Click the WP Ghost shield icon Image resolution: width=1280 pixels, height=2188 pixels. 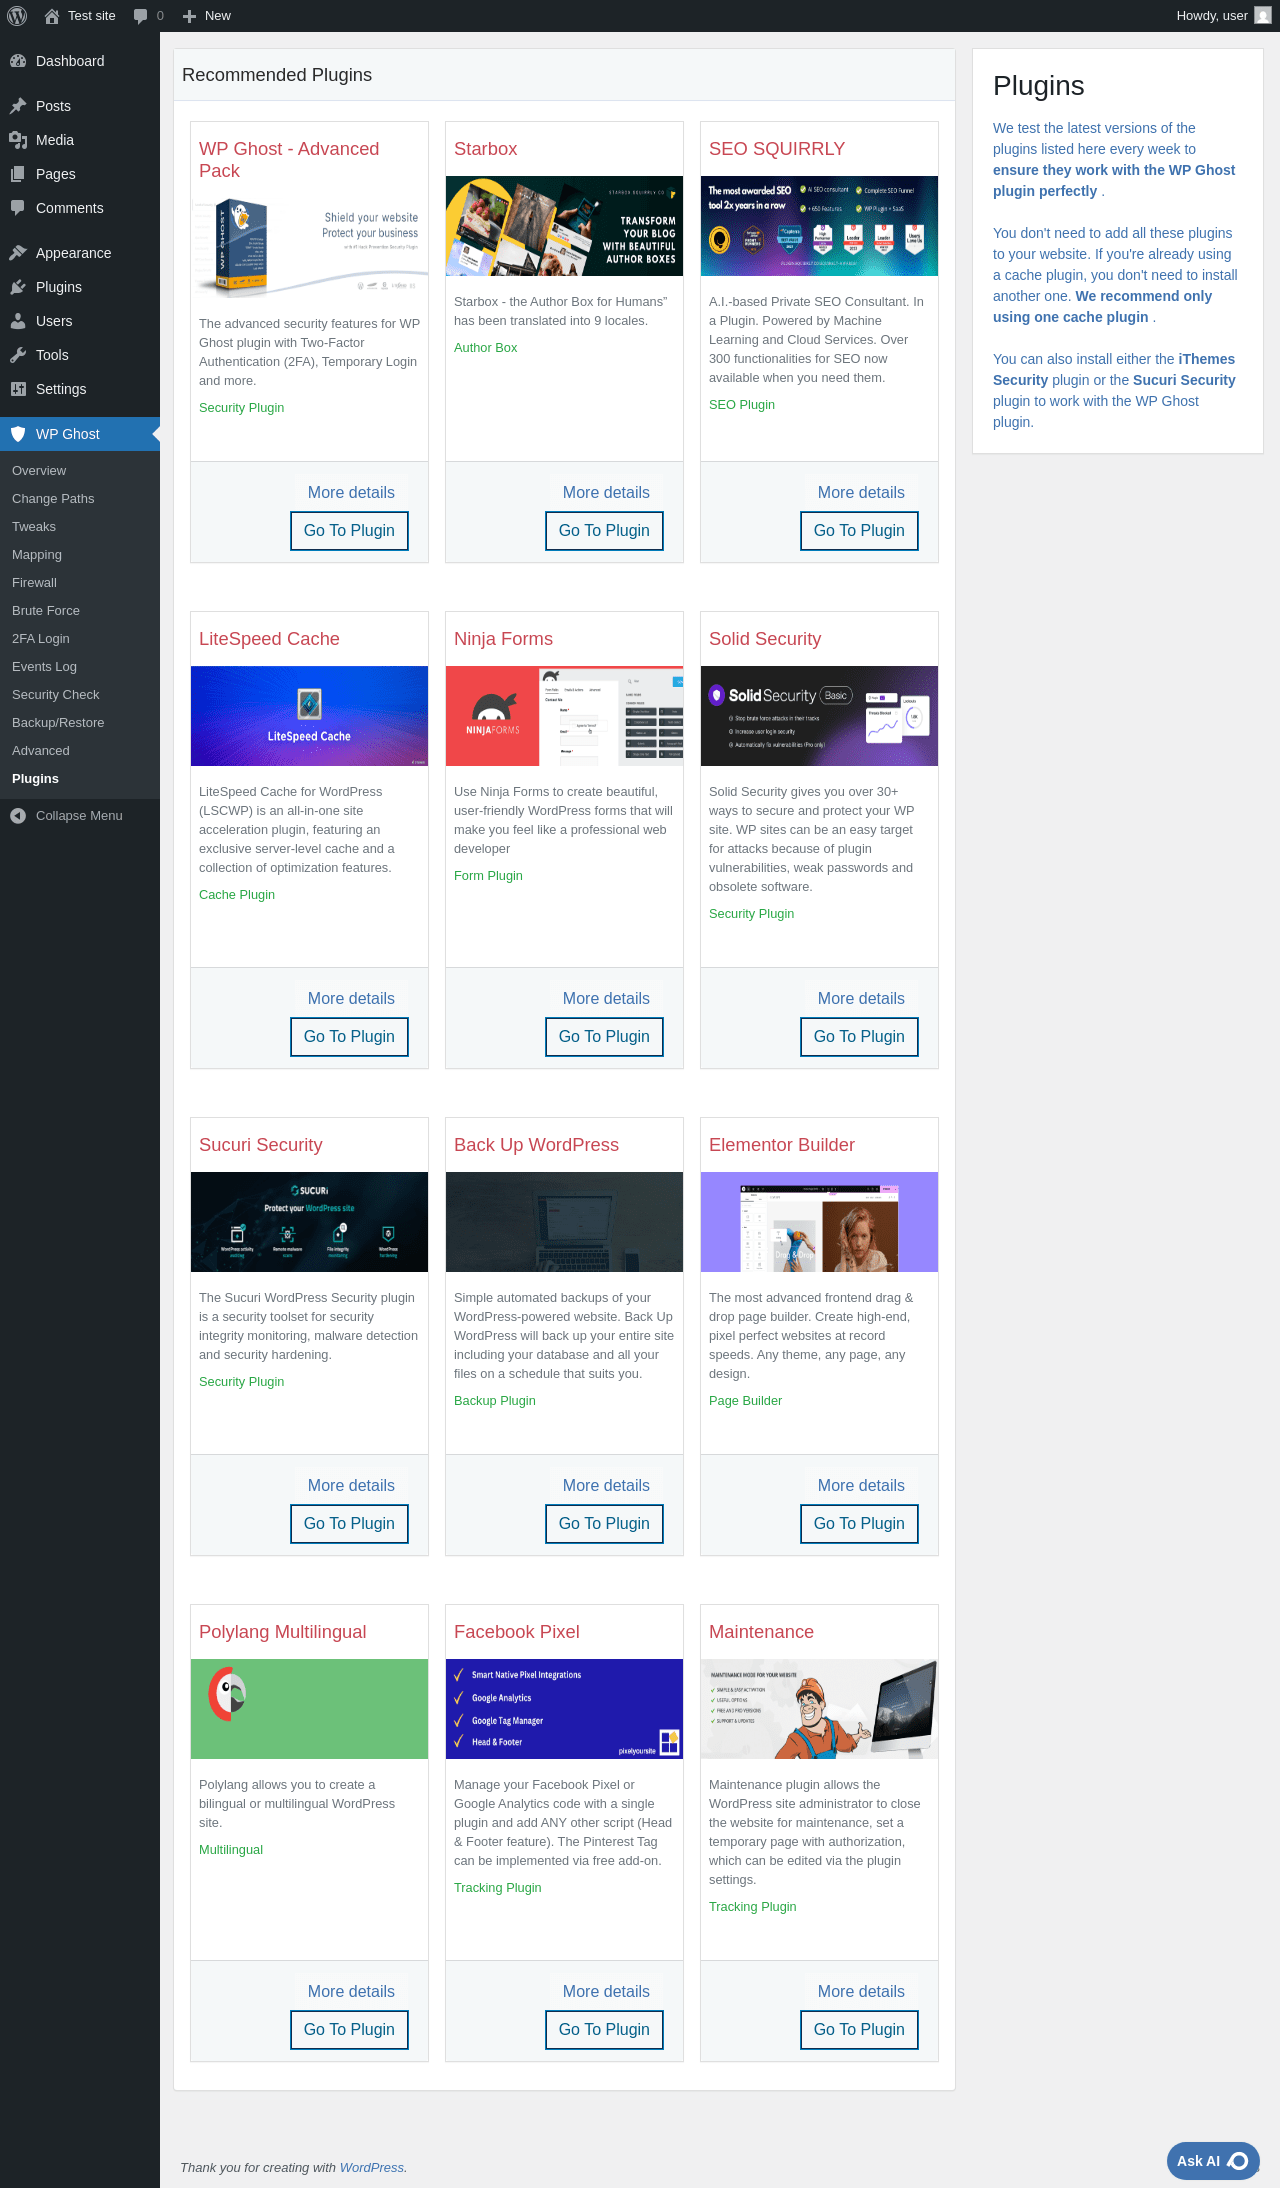click(x=18, y=434)
